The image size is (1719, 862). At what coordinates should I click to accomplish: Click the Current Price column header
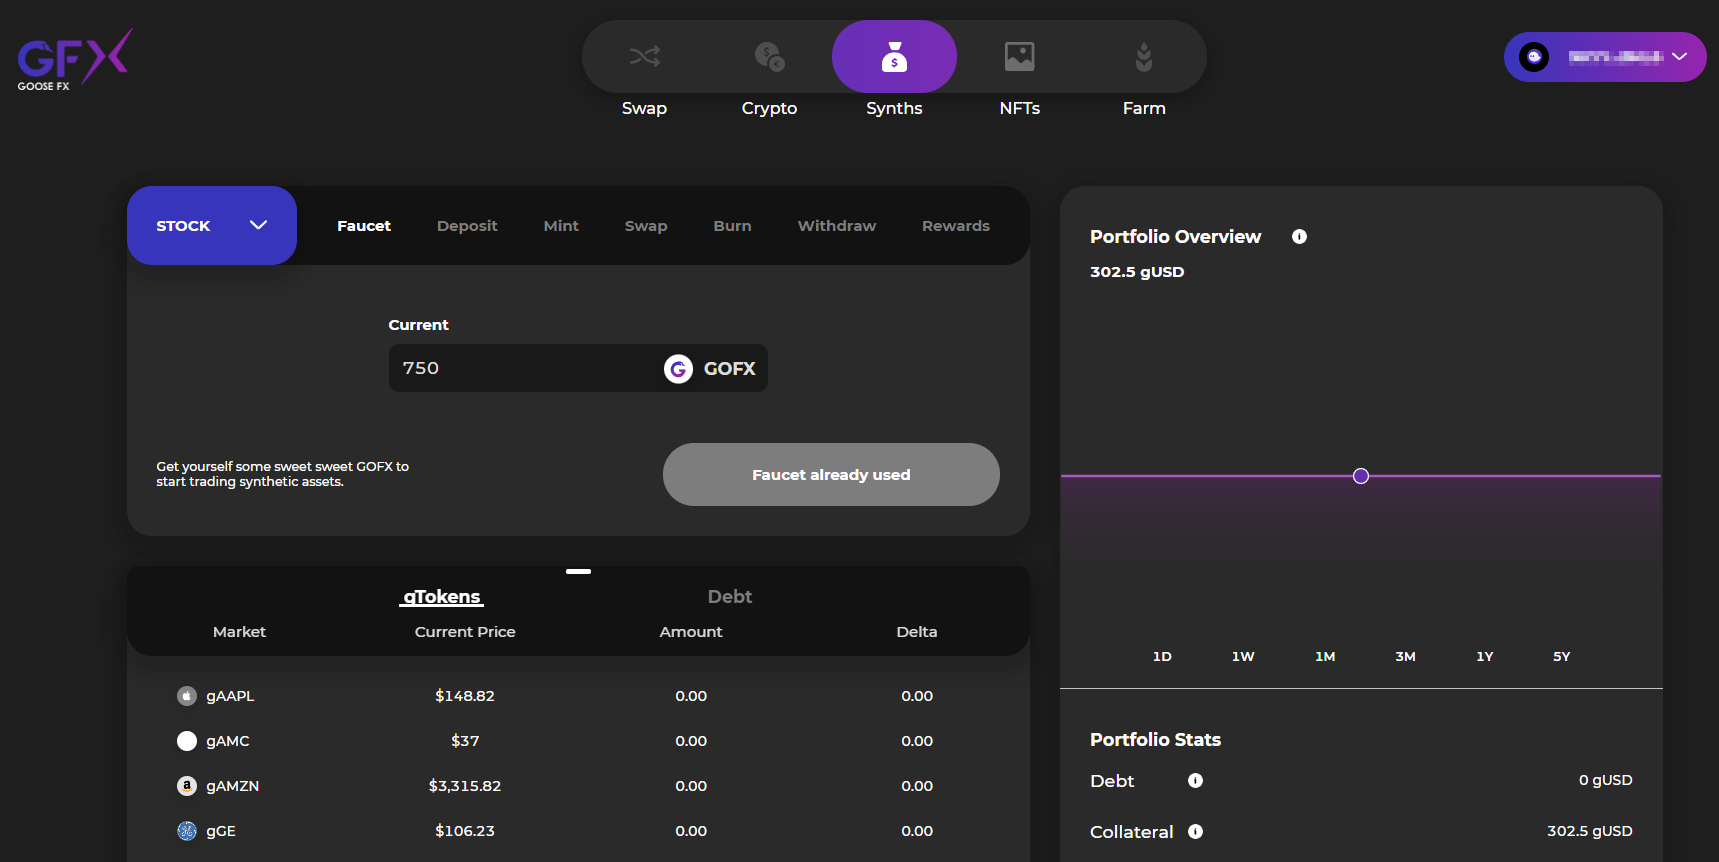(x=465, y=632)
